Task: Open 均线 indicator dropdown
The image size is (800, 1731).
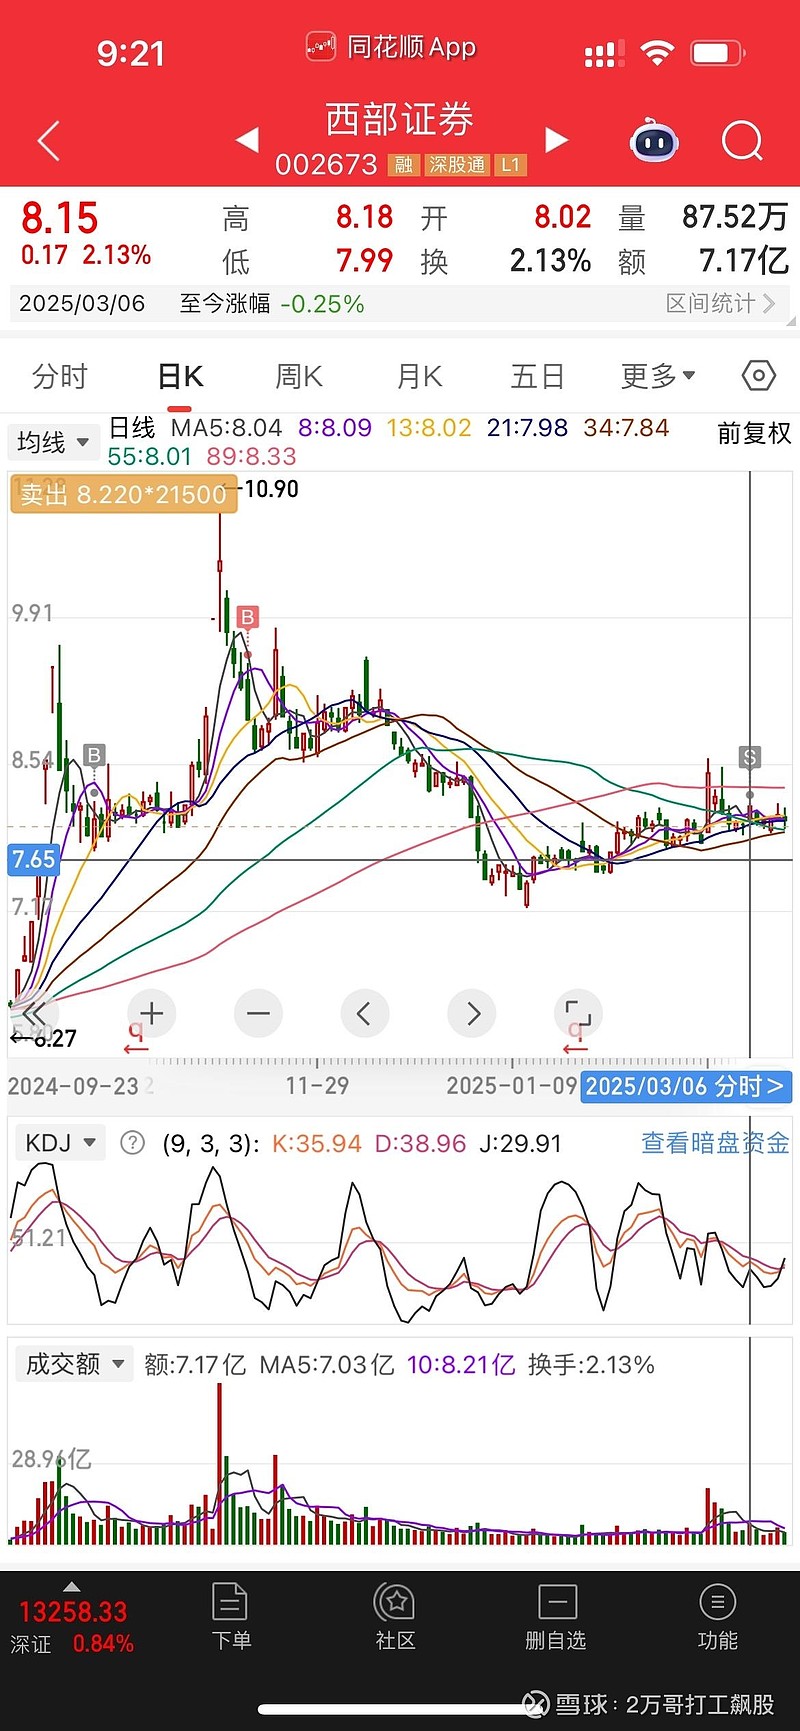Action: 53,442
